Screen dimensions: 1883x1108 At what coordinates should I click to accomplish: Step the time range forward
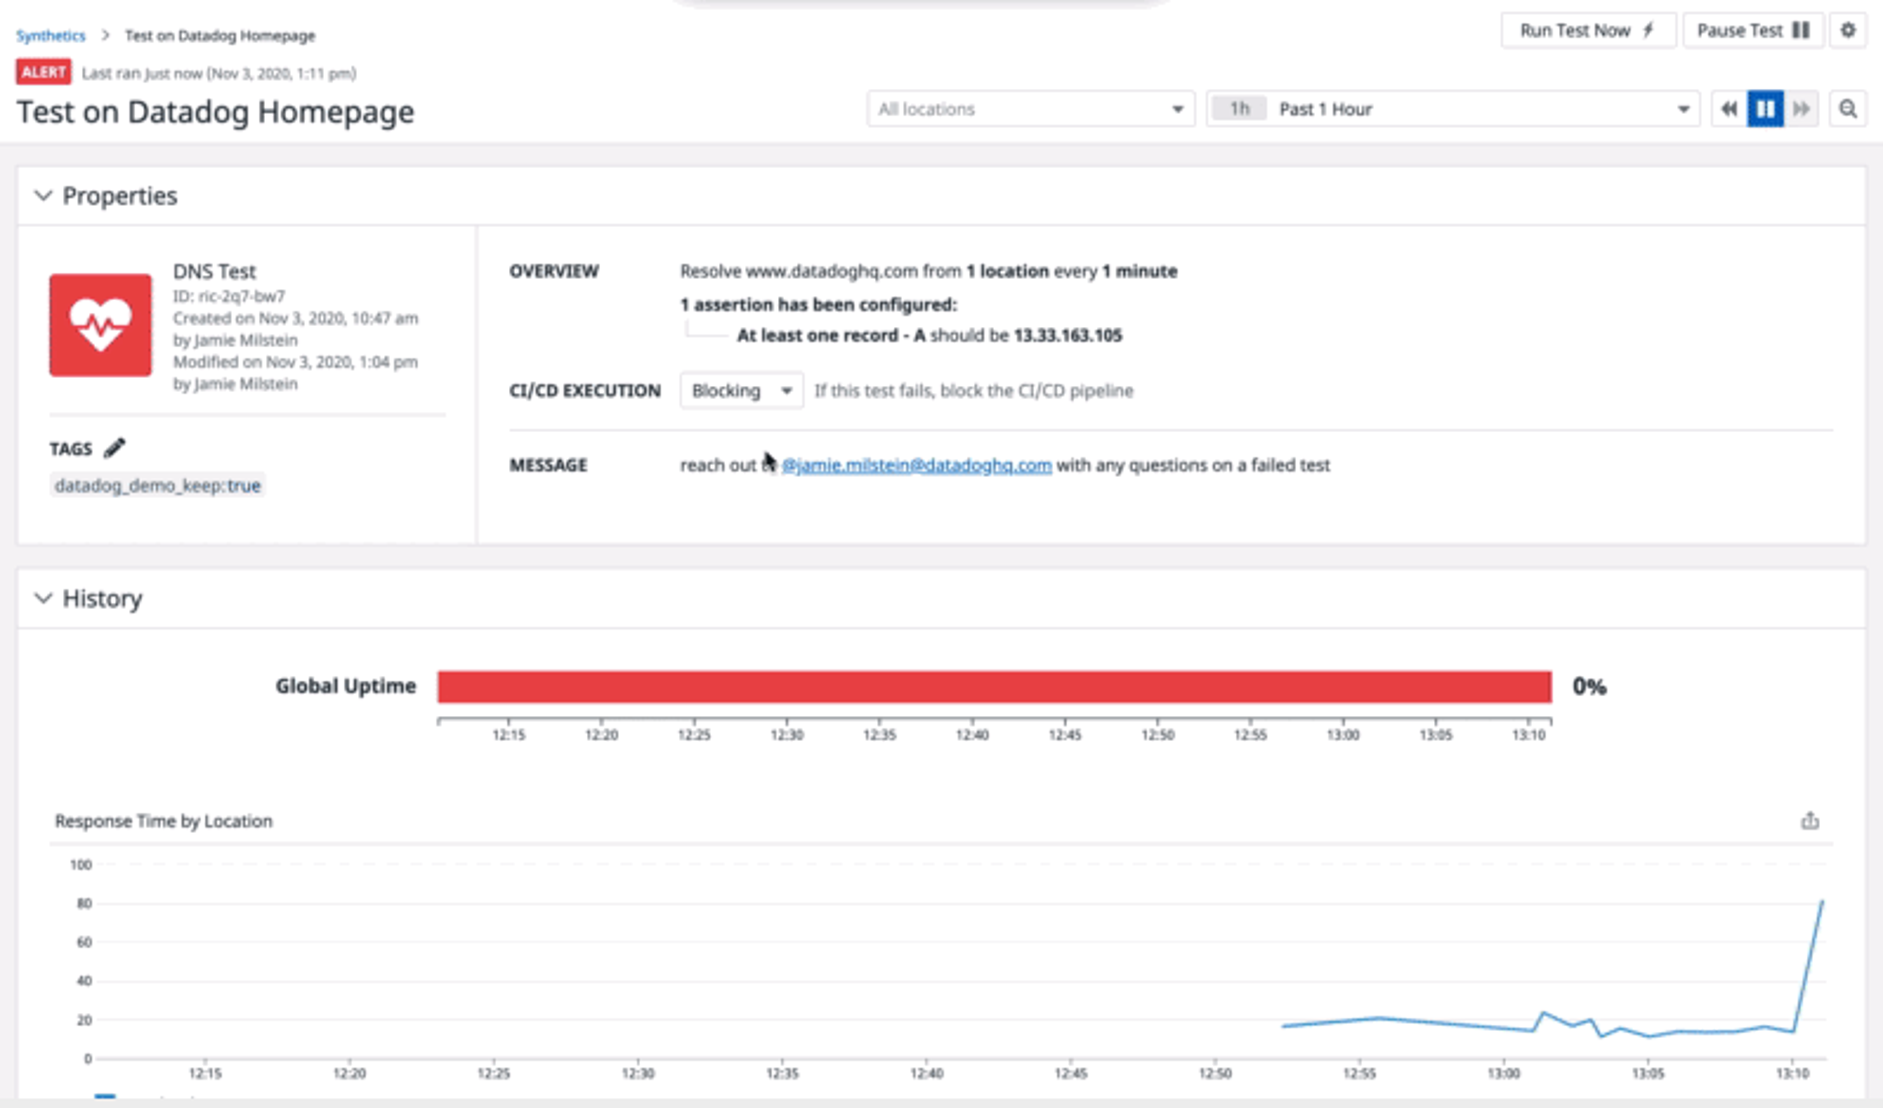(1802, 109)
